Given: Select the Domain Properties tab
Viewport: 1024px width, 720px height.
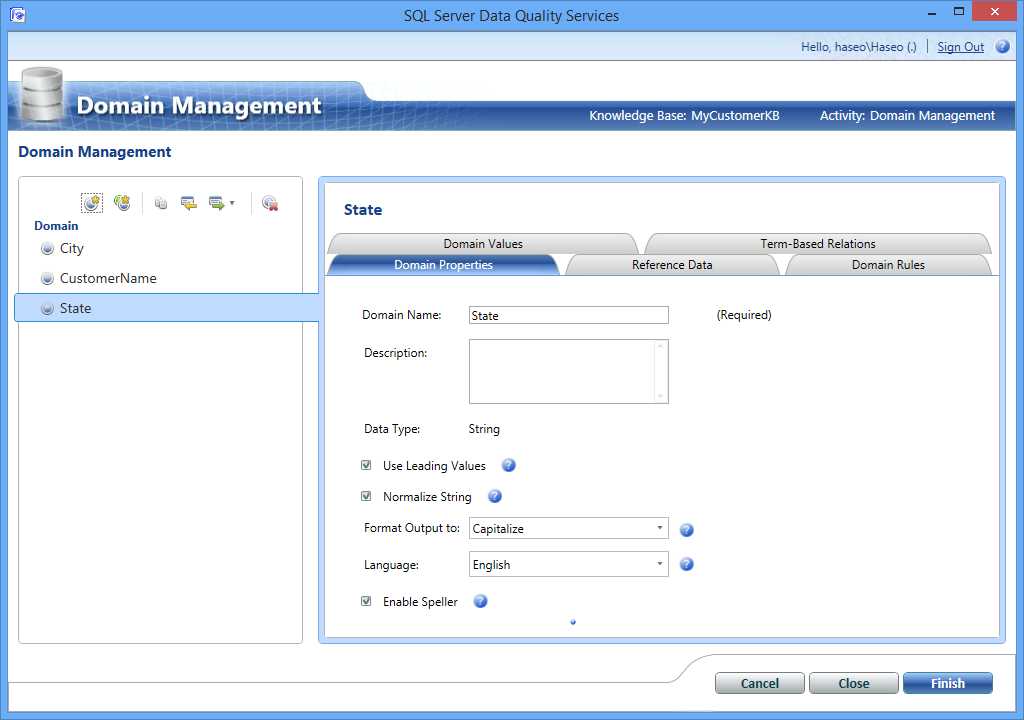Looking at the screenshot, I should 443,265.
